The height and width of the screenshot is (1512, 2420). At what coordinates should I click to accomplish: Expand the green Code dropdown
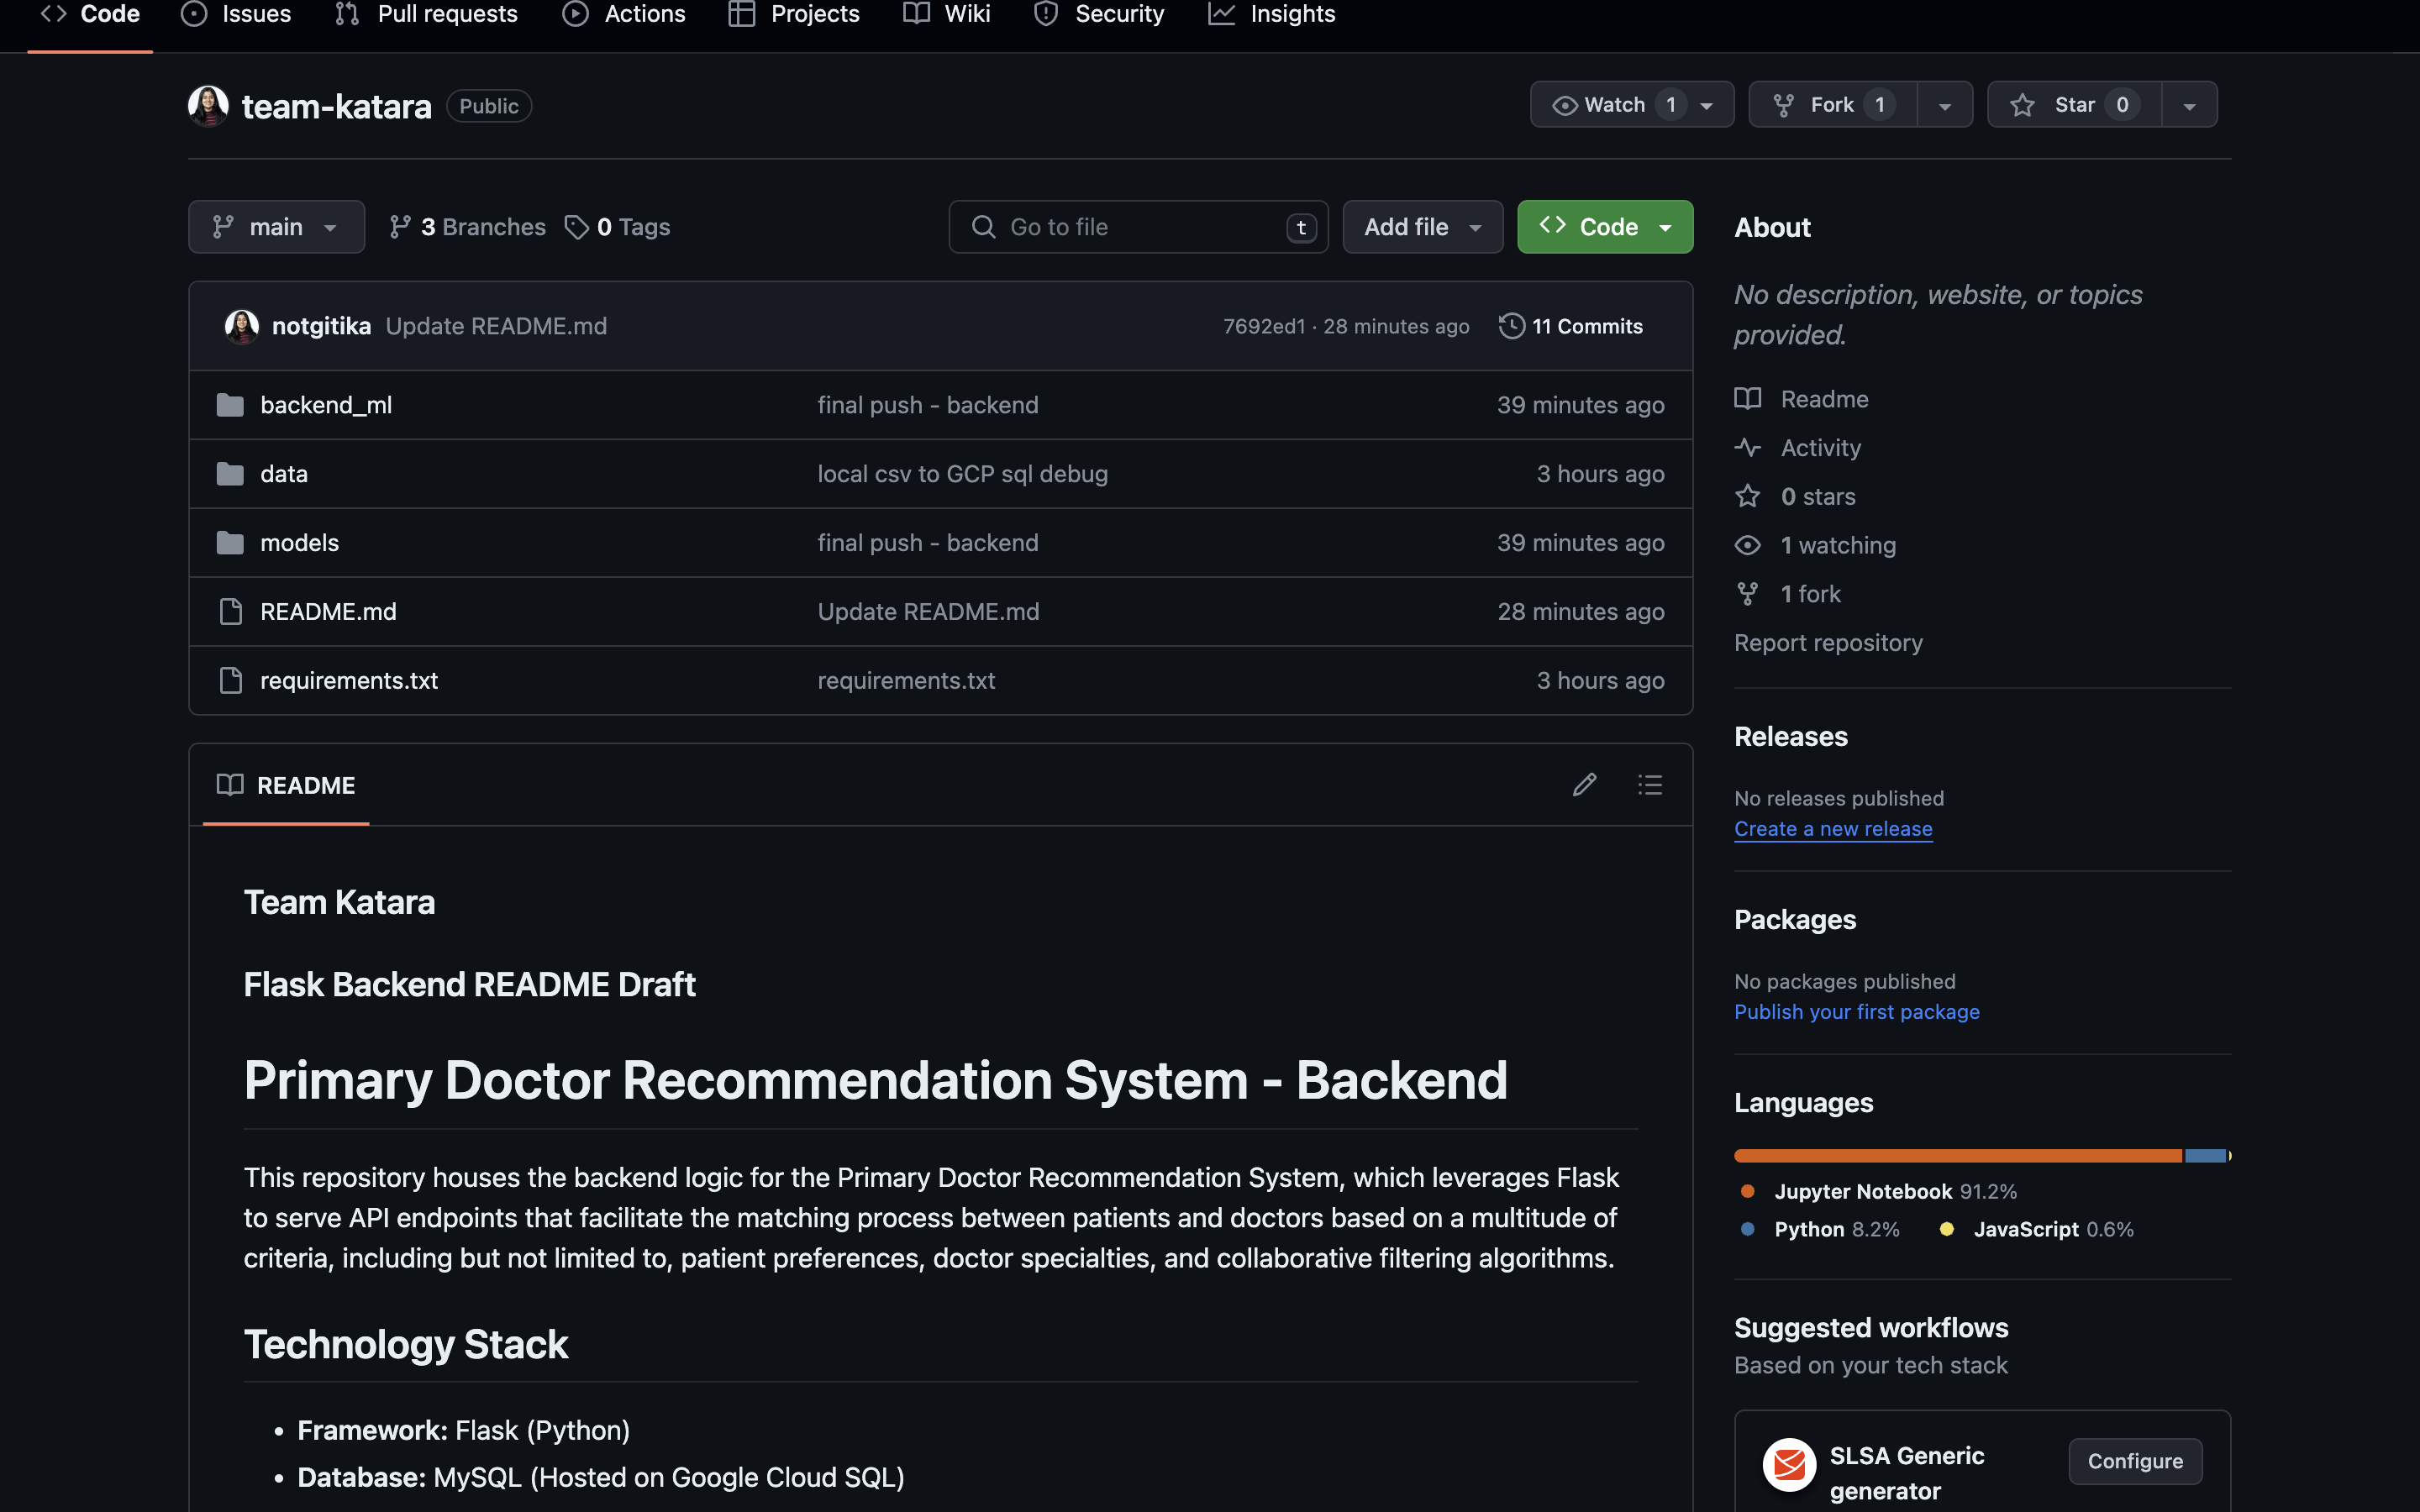point(1604,227)
